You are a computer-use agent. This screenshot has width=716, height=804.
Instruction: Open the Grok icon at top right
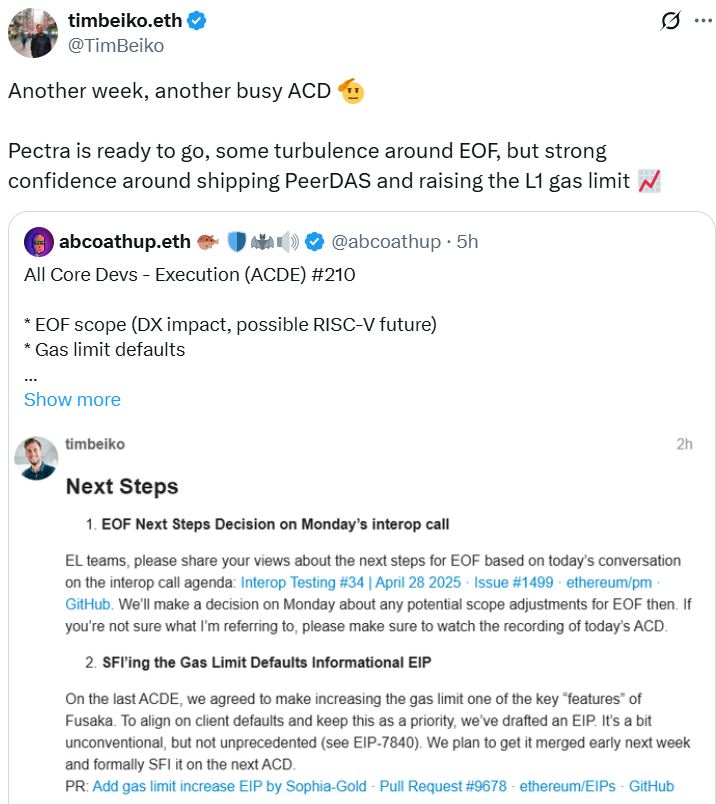pos(672,23)
